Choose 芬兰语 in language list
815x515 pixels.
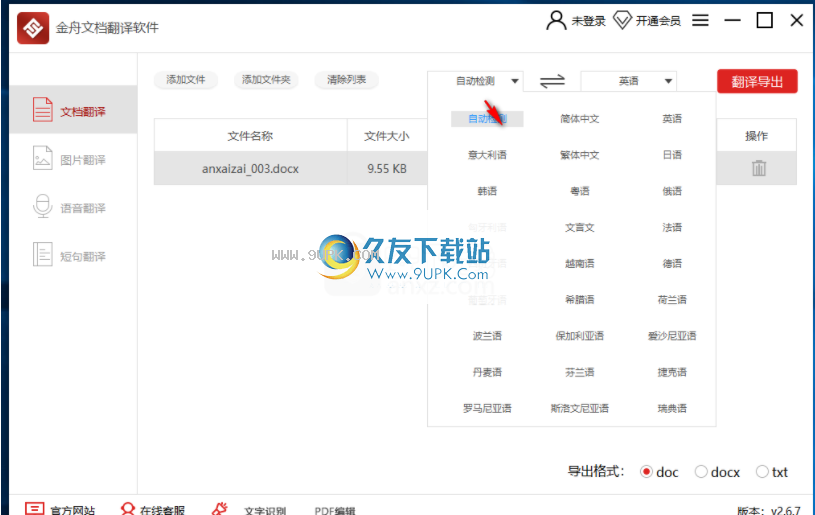tap(580, 372)
